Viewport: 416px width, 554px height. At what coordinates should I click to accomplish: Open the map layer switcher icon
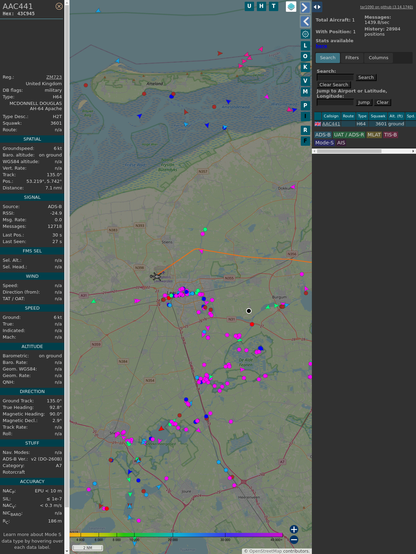click(291, 6)
